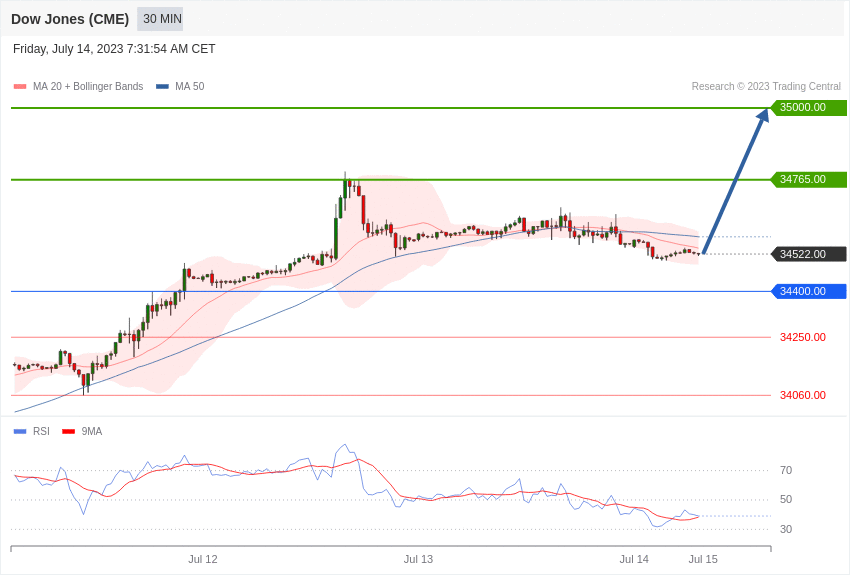Click the Jul 14 axis label

coord(634,559)
